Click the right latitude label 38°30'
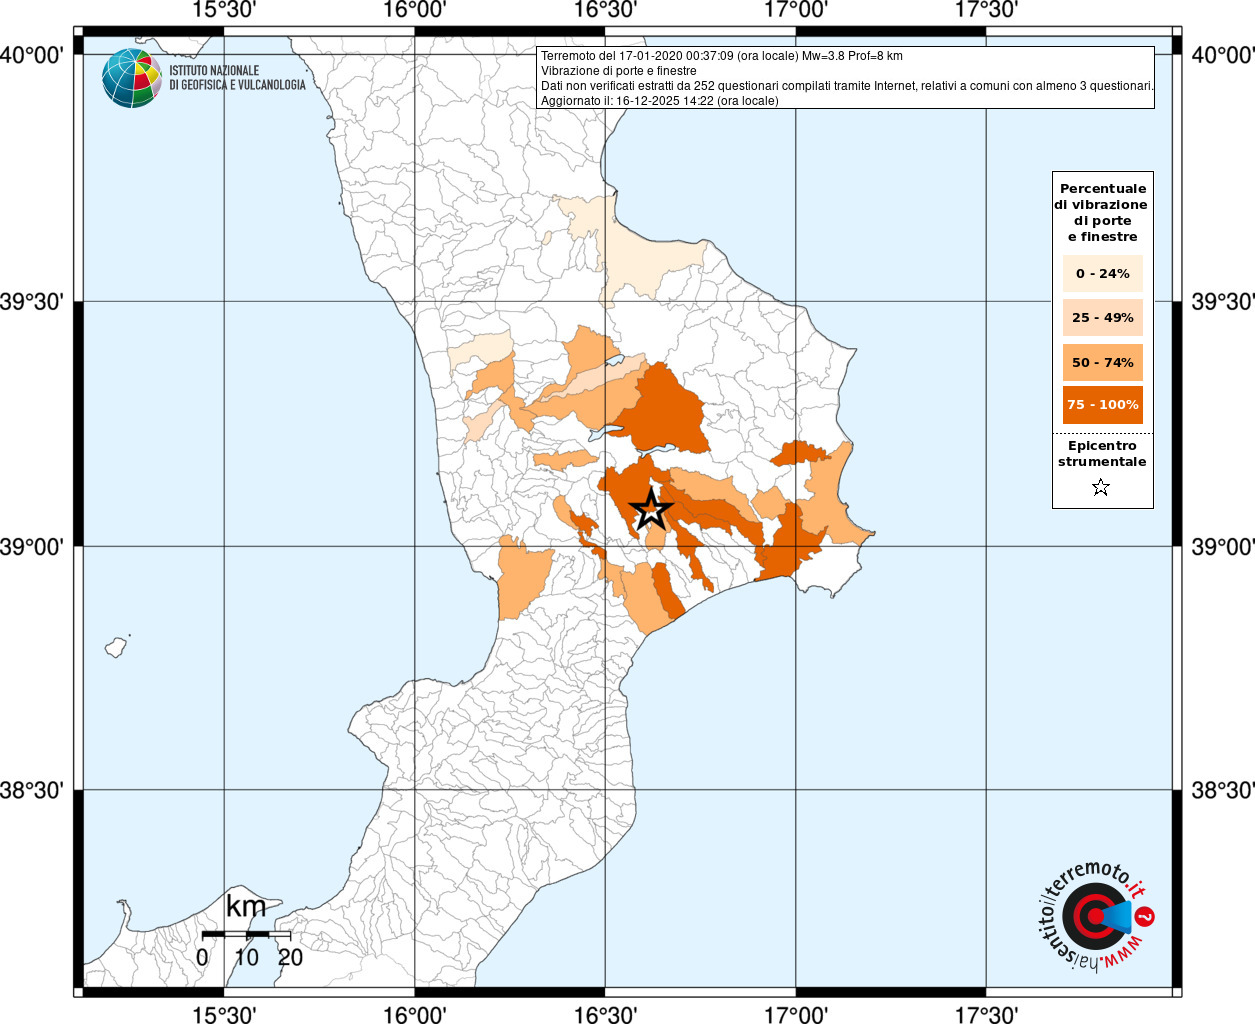This screenshot has height=1024, width=1255. coord(1222,790)
